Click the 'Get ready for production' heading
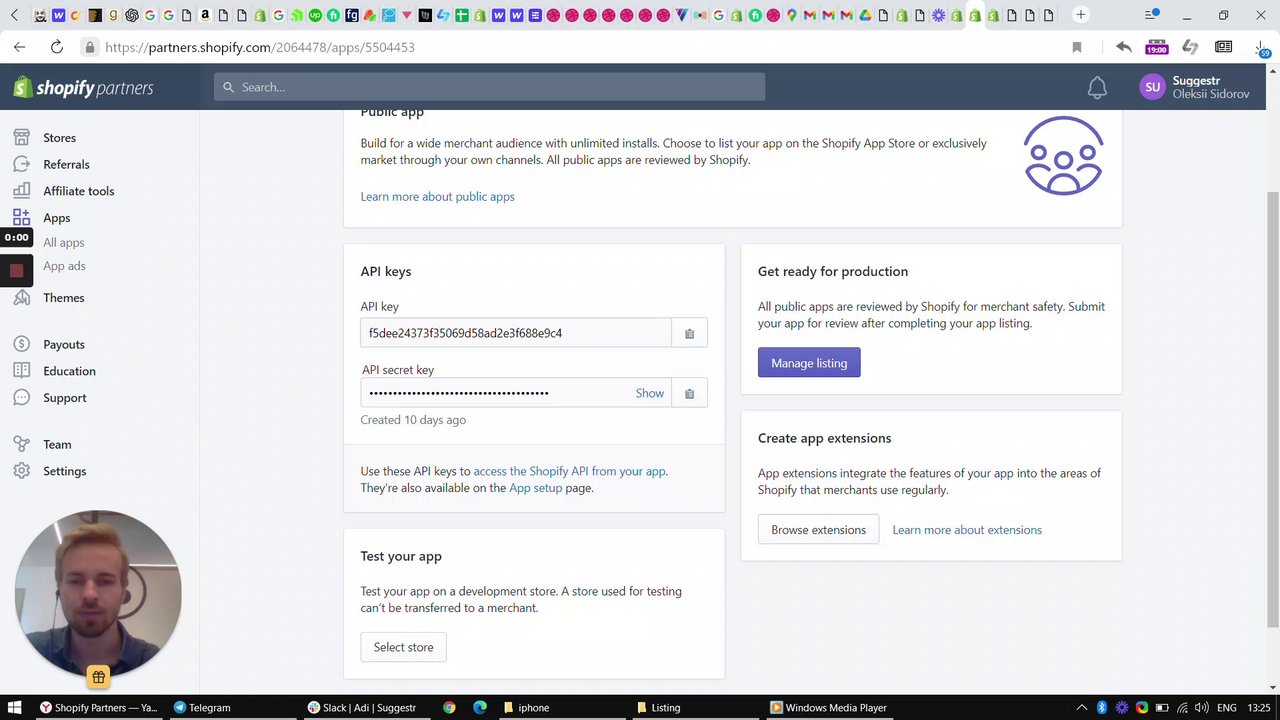 (x=833, y=271)
